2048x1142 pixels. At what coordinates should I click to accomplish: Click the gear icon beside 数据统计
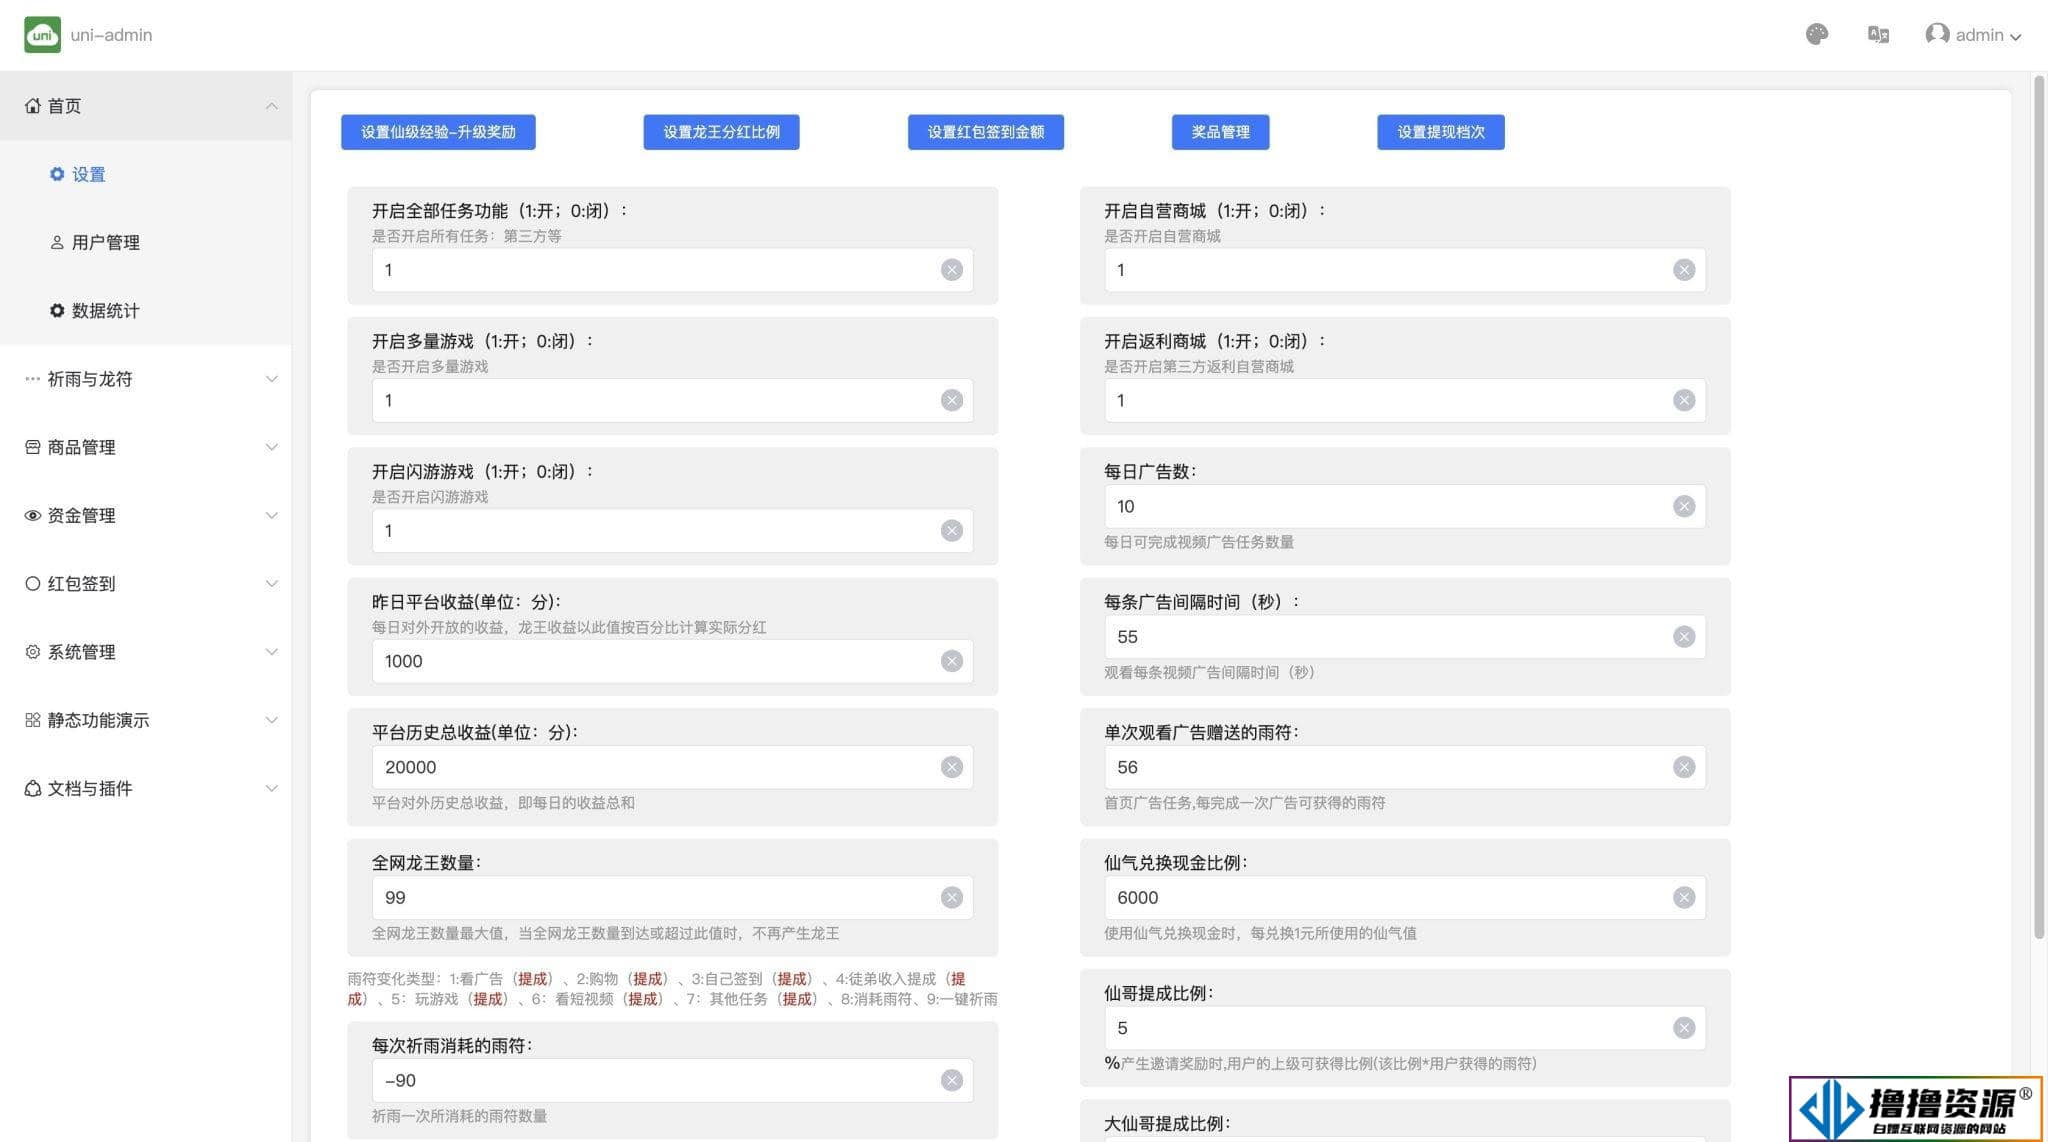tap(57, 311)
